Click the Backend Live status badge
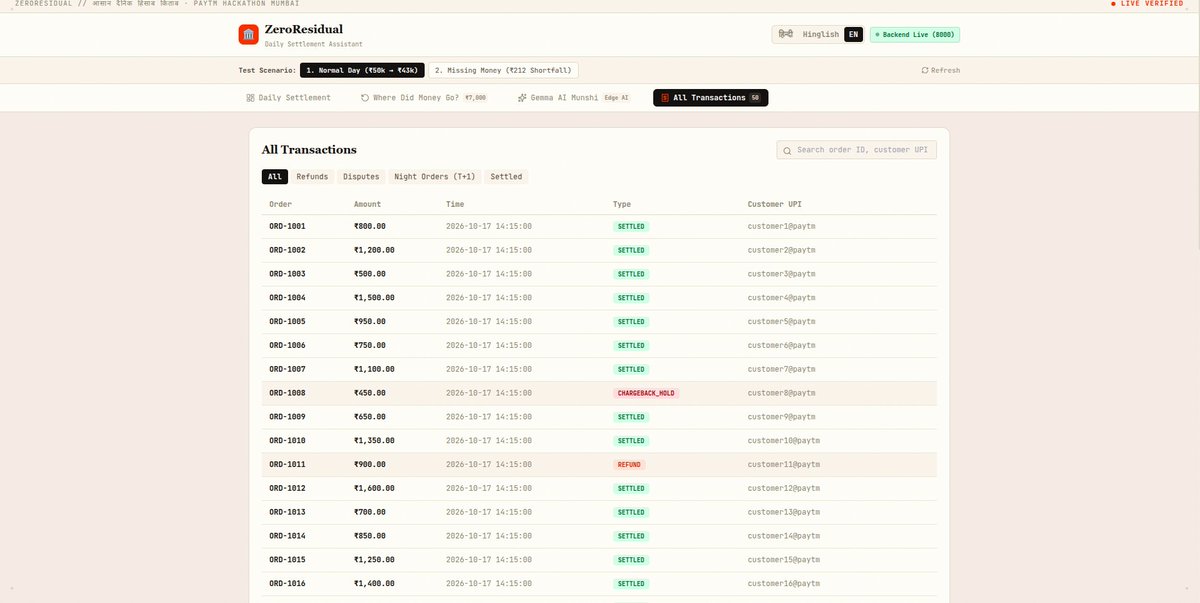 point(915,34)
